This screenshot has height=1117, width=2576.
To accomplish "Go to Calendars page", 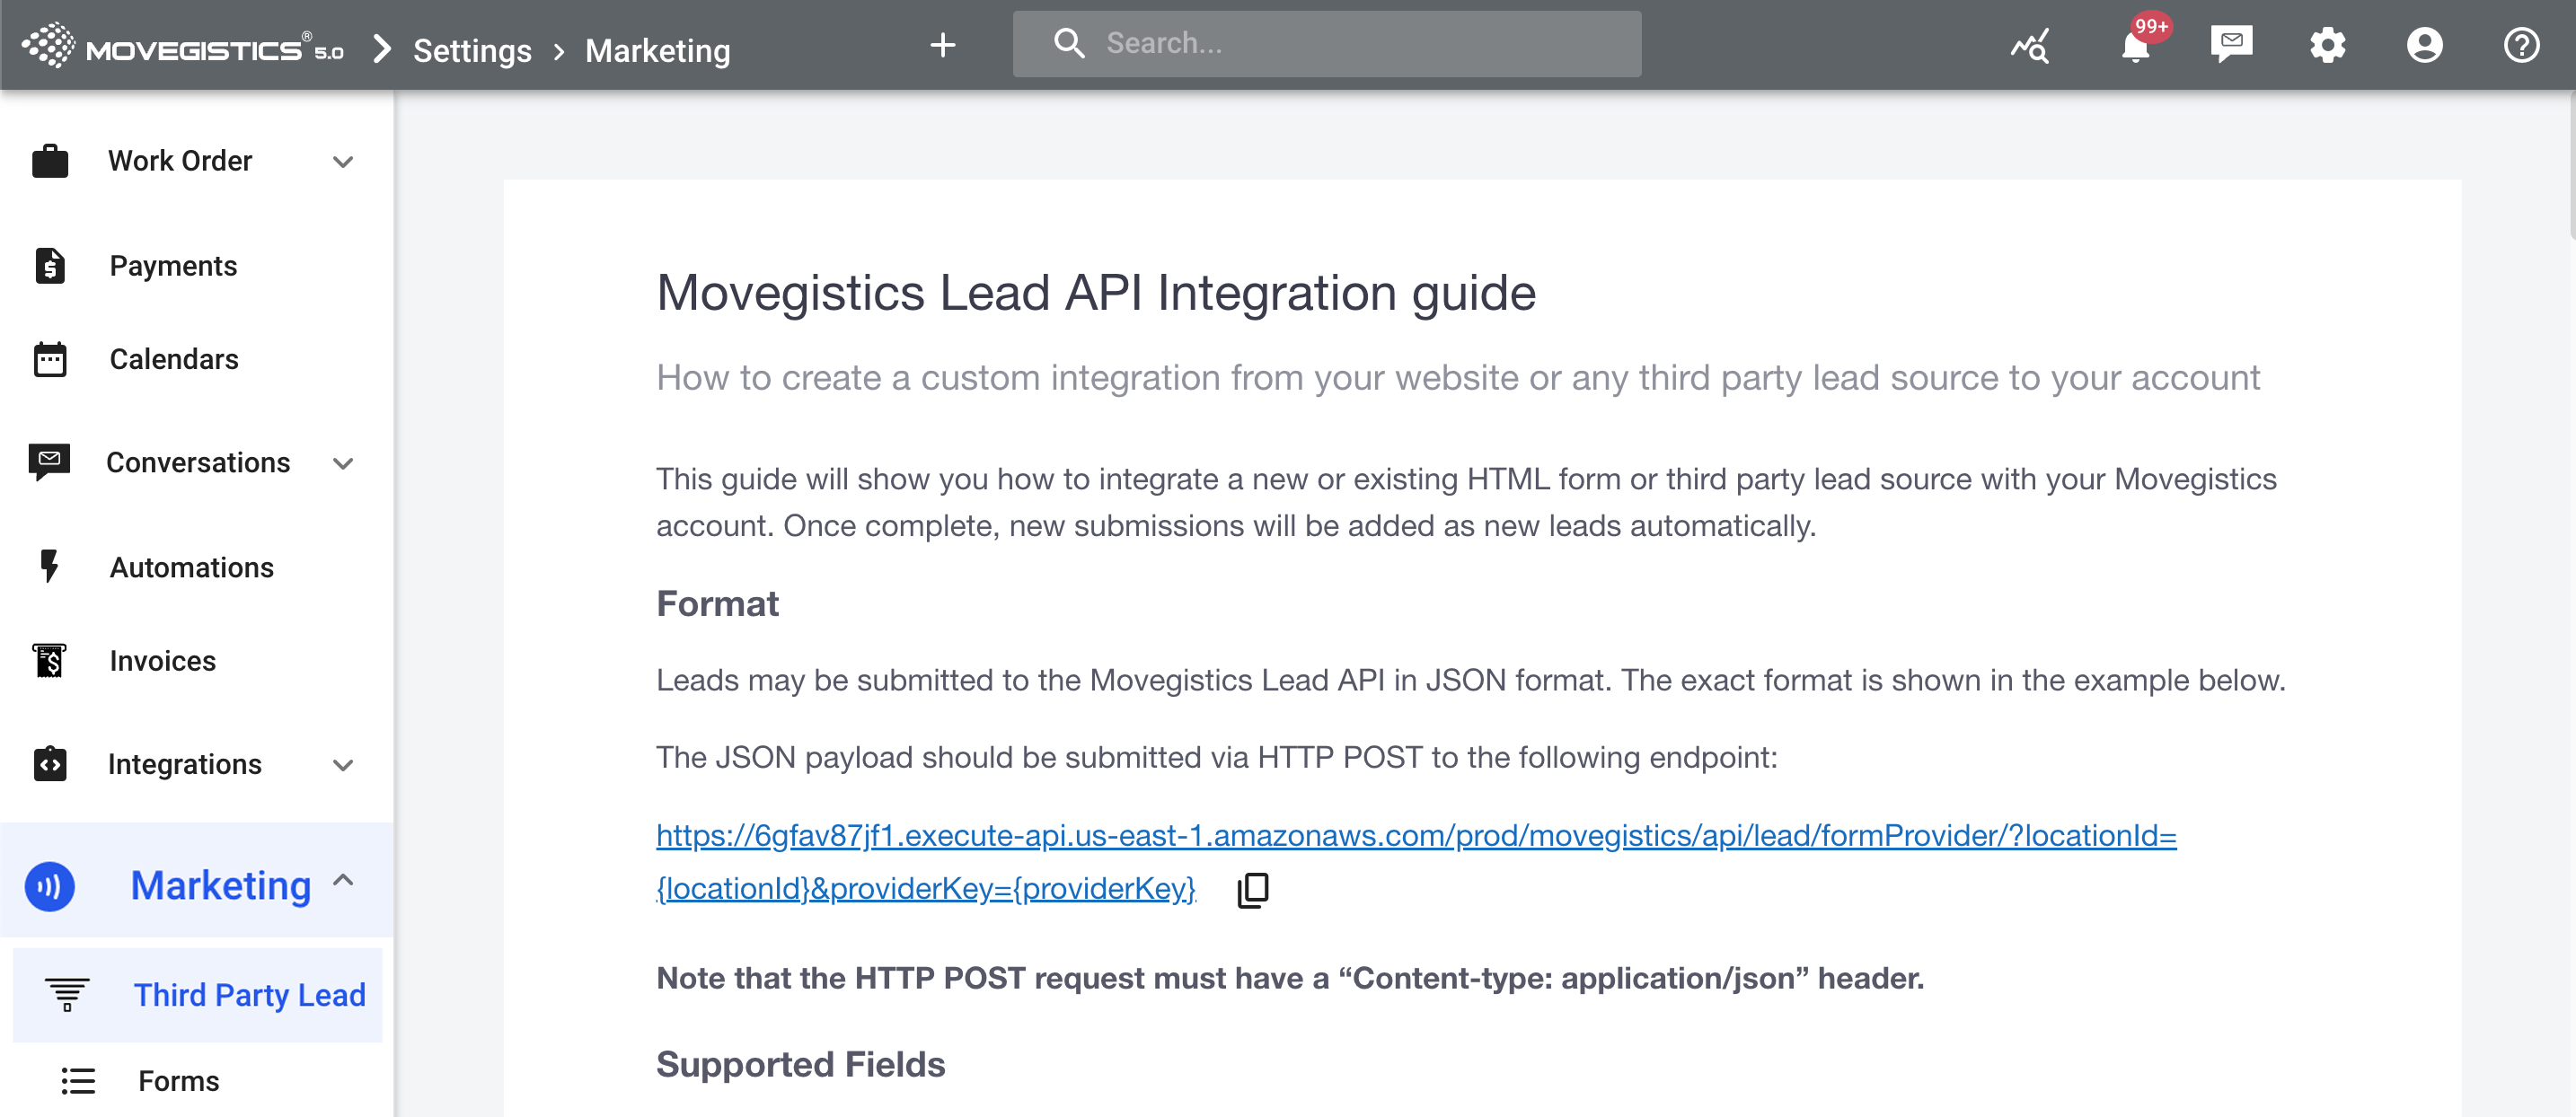I will [x=174, y=360].
